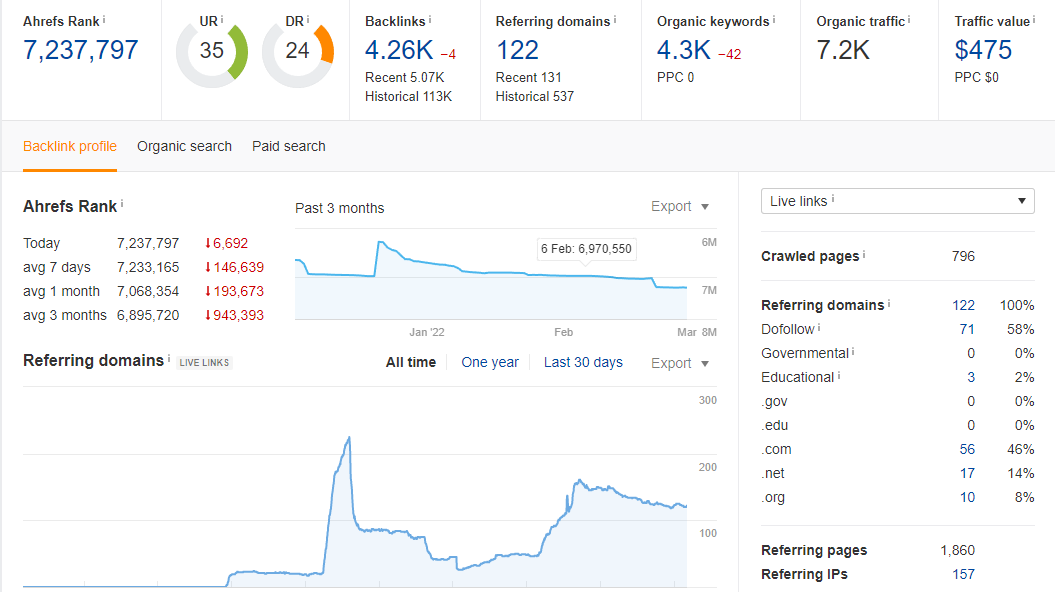The width and height of the screenshot is (1055, 592).
Task: Open sidebar Referring domains info icon
Action: [889, 303]
